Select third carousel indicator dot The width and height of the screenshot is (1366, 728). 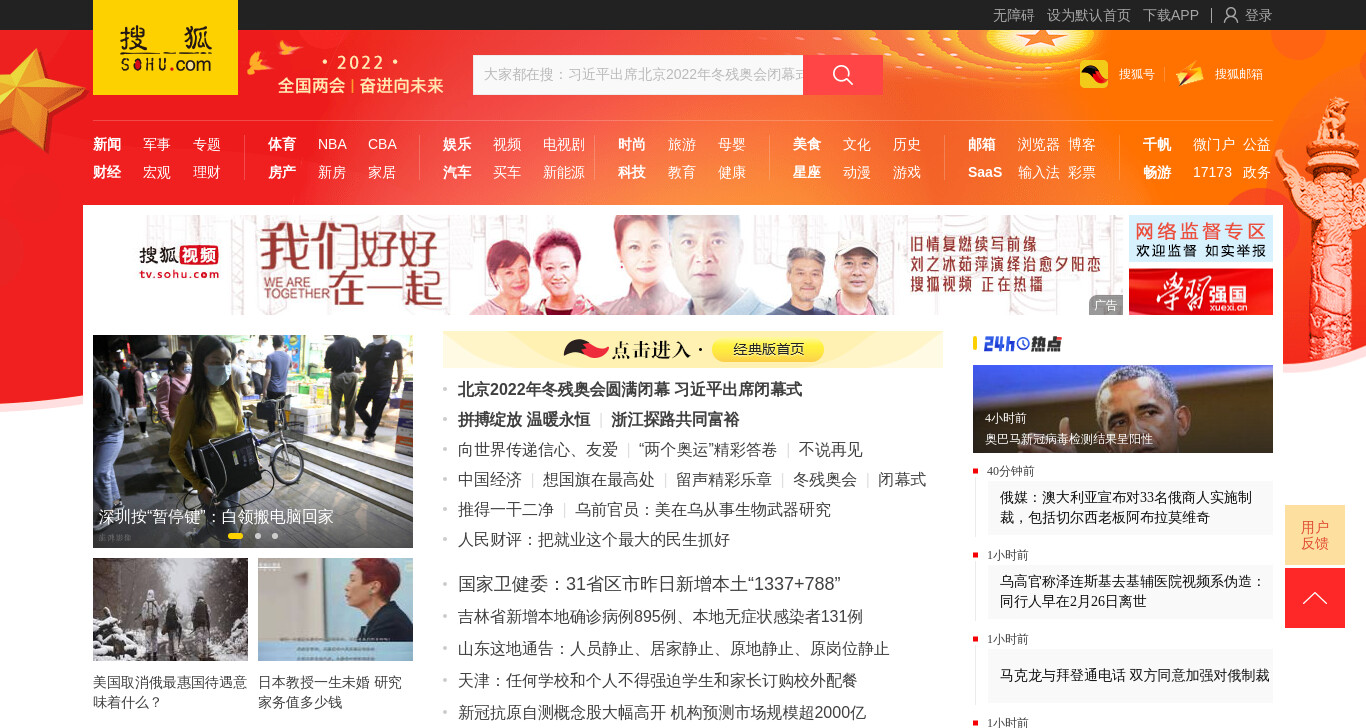click(275, 536)
